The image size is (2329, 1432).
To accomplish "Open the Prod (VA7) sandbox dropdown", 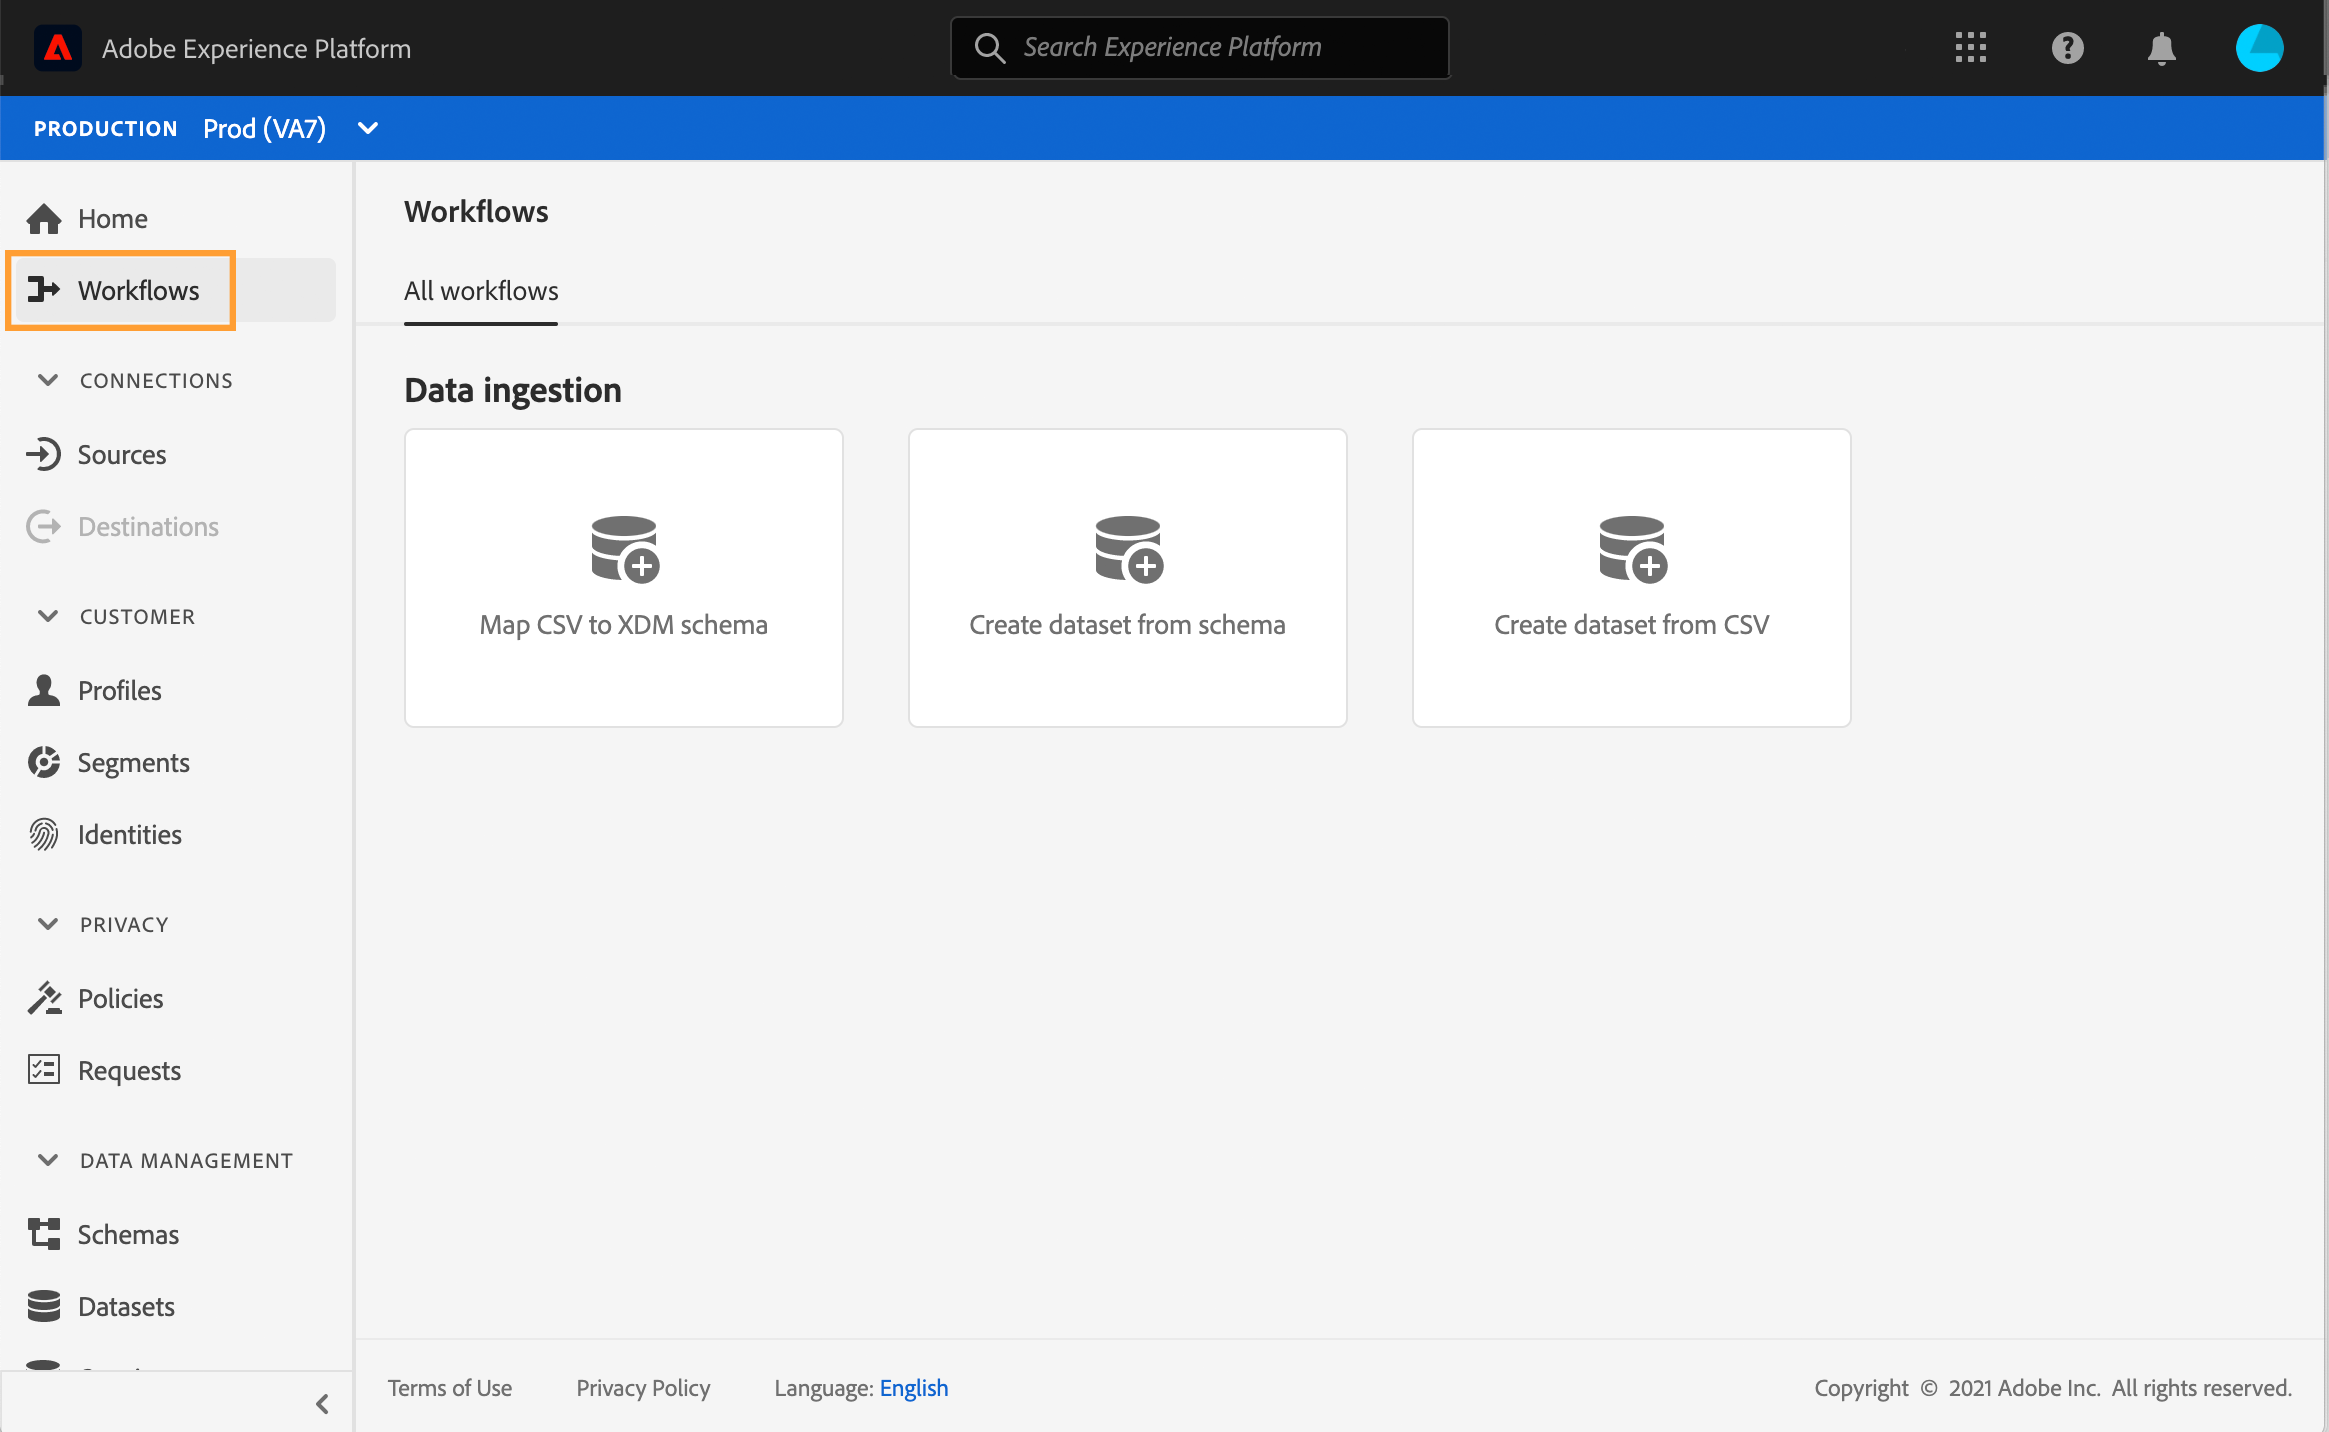I will click(367, 128).
